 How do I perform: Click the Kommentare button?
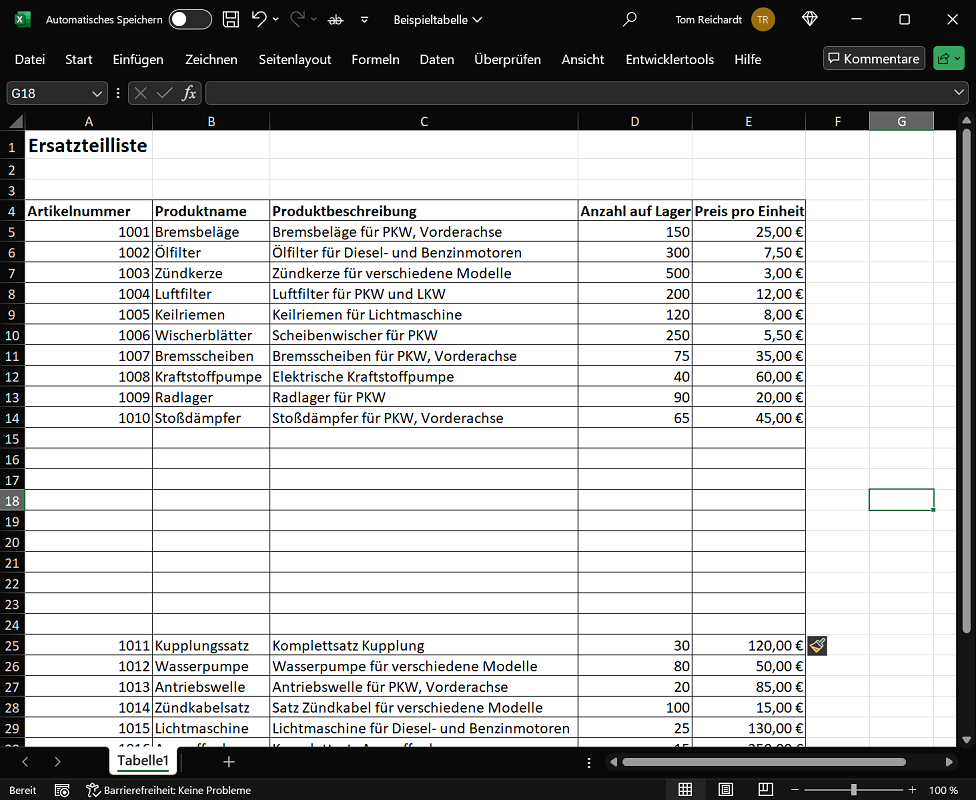[x=874, y=59]
